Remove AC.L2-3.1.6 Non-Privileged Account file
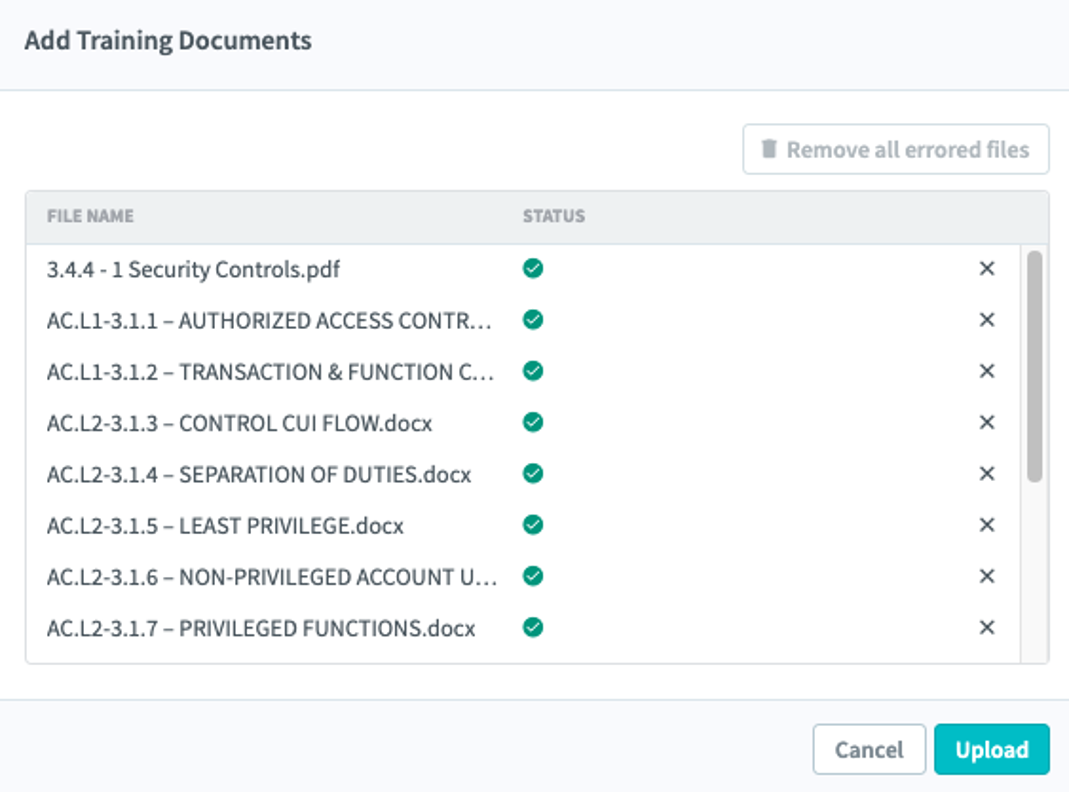1070x792 pixels. tap(987, 576)
